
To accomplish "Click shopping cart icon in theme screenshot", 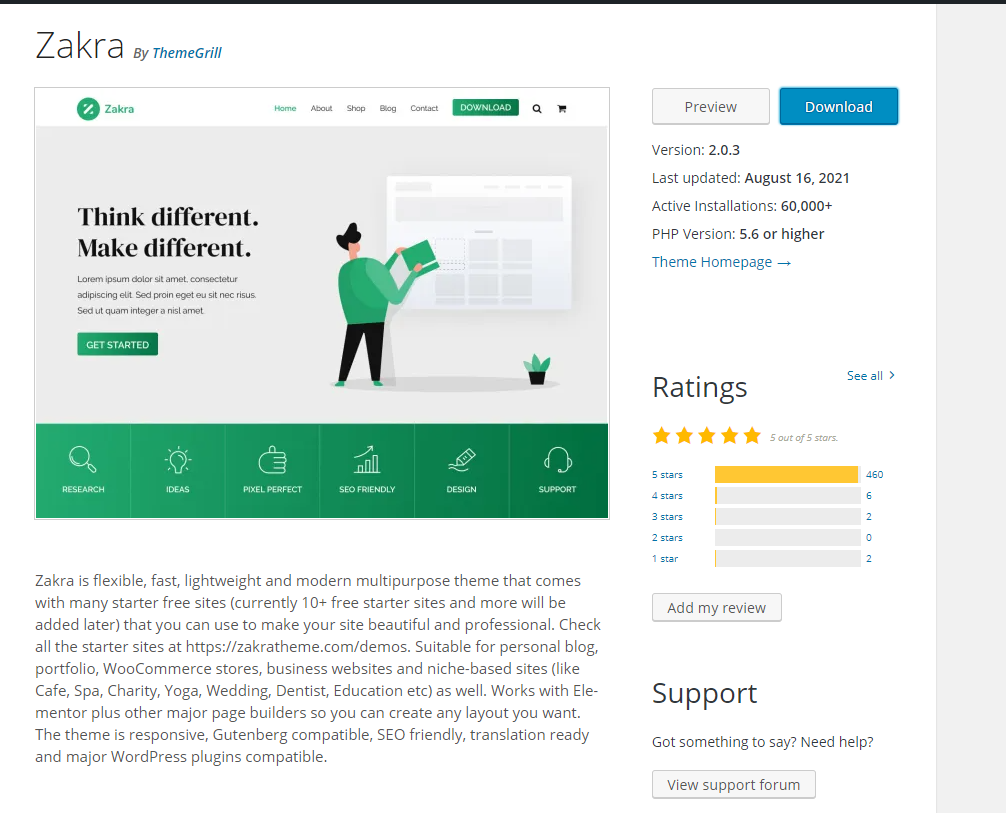I will (x=562, y=109).
